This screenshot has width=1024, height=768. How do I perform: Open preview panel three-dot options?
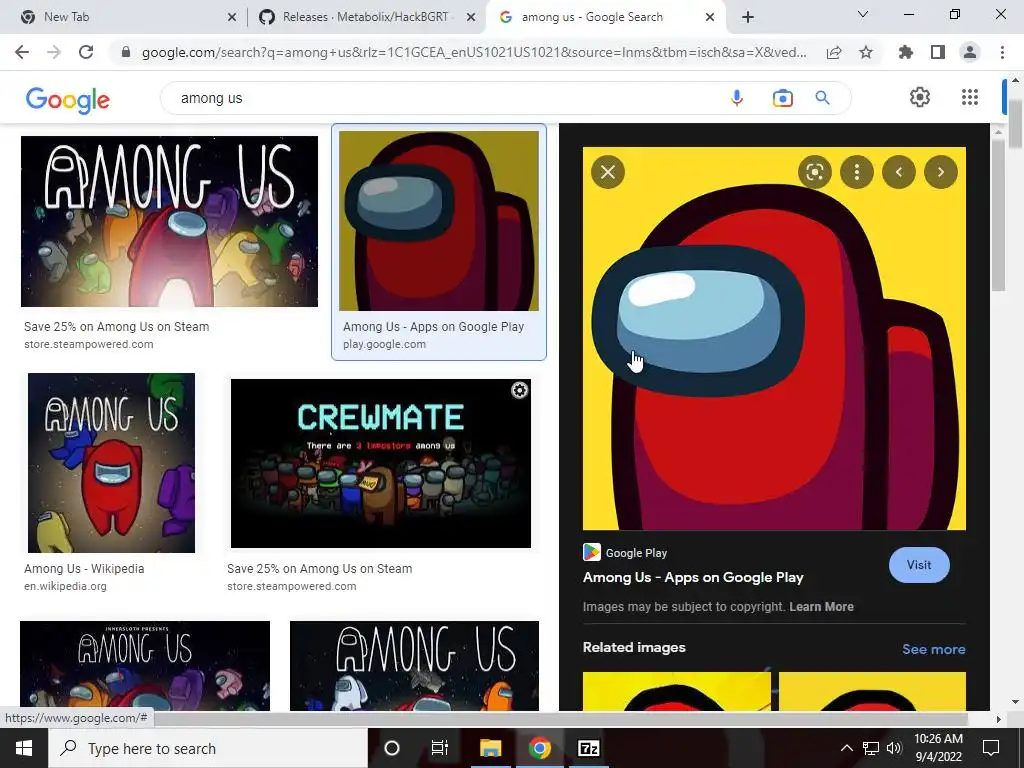857,172
